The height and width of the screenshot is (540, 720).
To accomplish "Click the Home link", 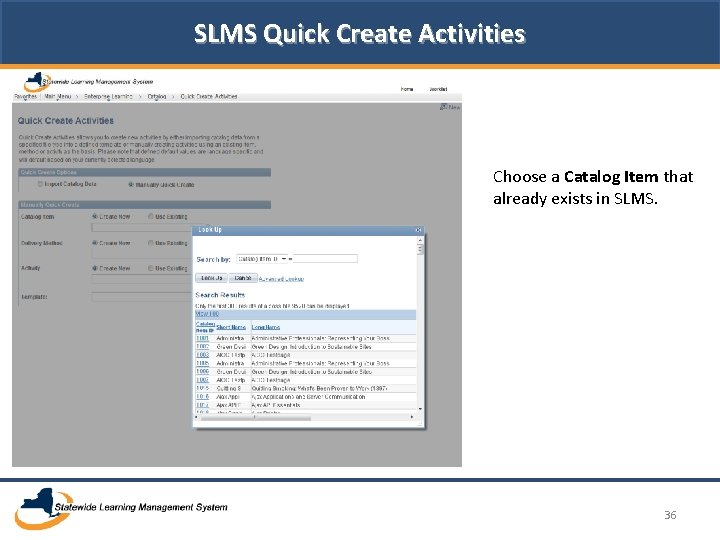I will pyautogui.click(x=407, y=89).
